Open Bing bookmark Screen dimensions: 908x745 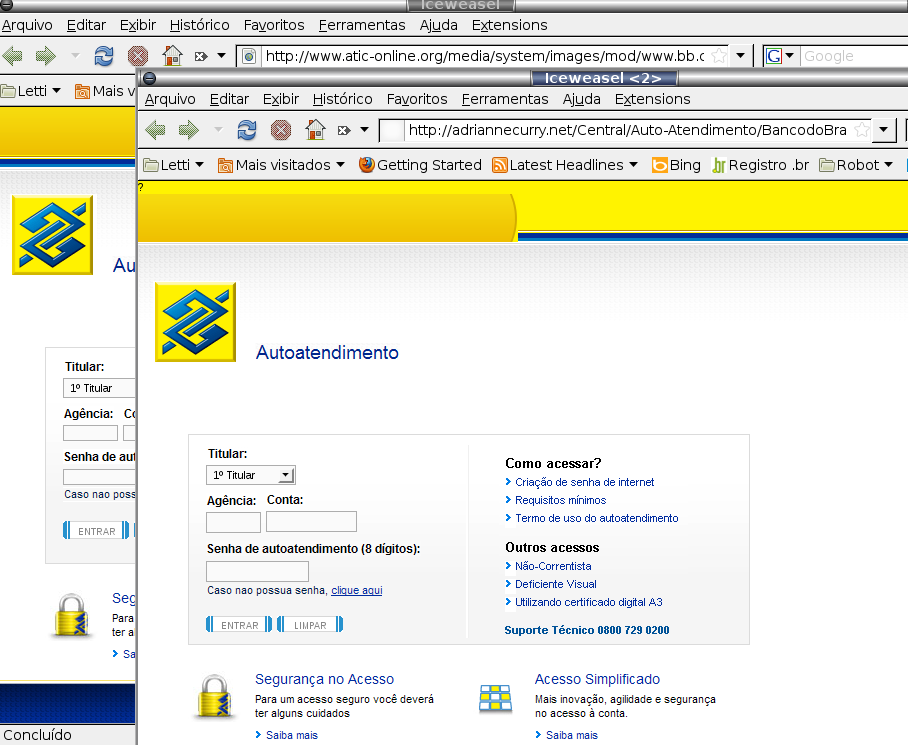(676, 165)
